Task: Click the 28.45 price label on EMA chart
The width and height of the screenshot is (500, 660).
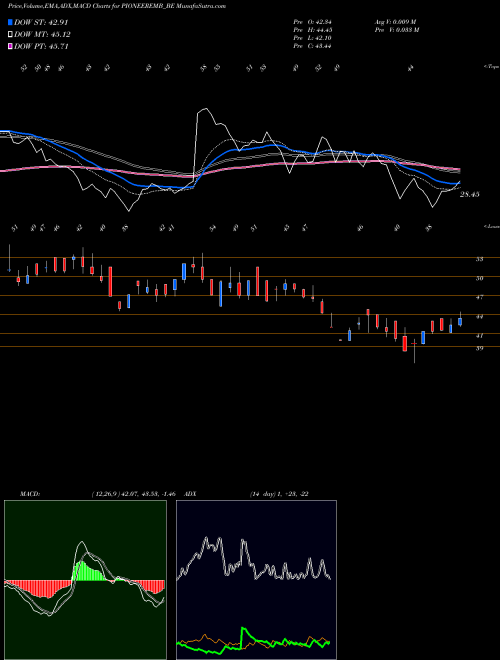Action: (470, 194)
